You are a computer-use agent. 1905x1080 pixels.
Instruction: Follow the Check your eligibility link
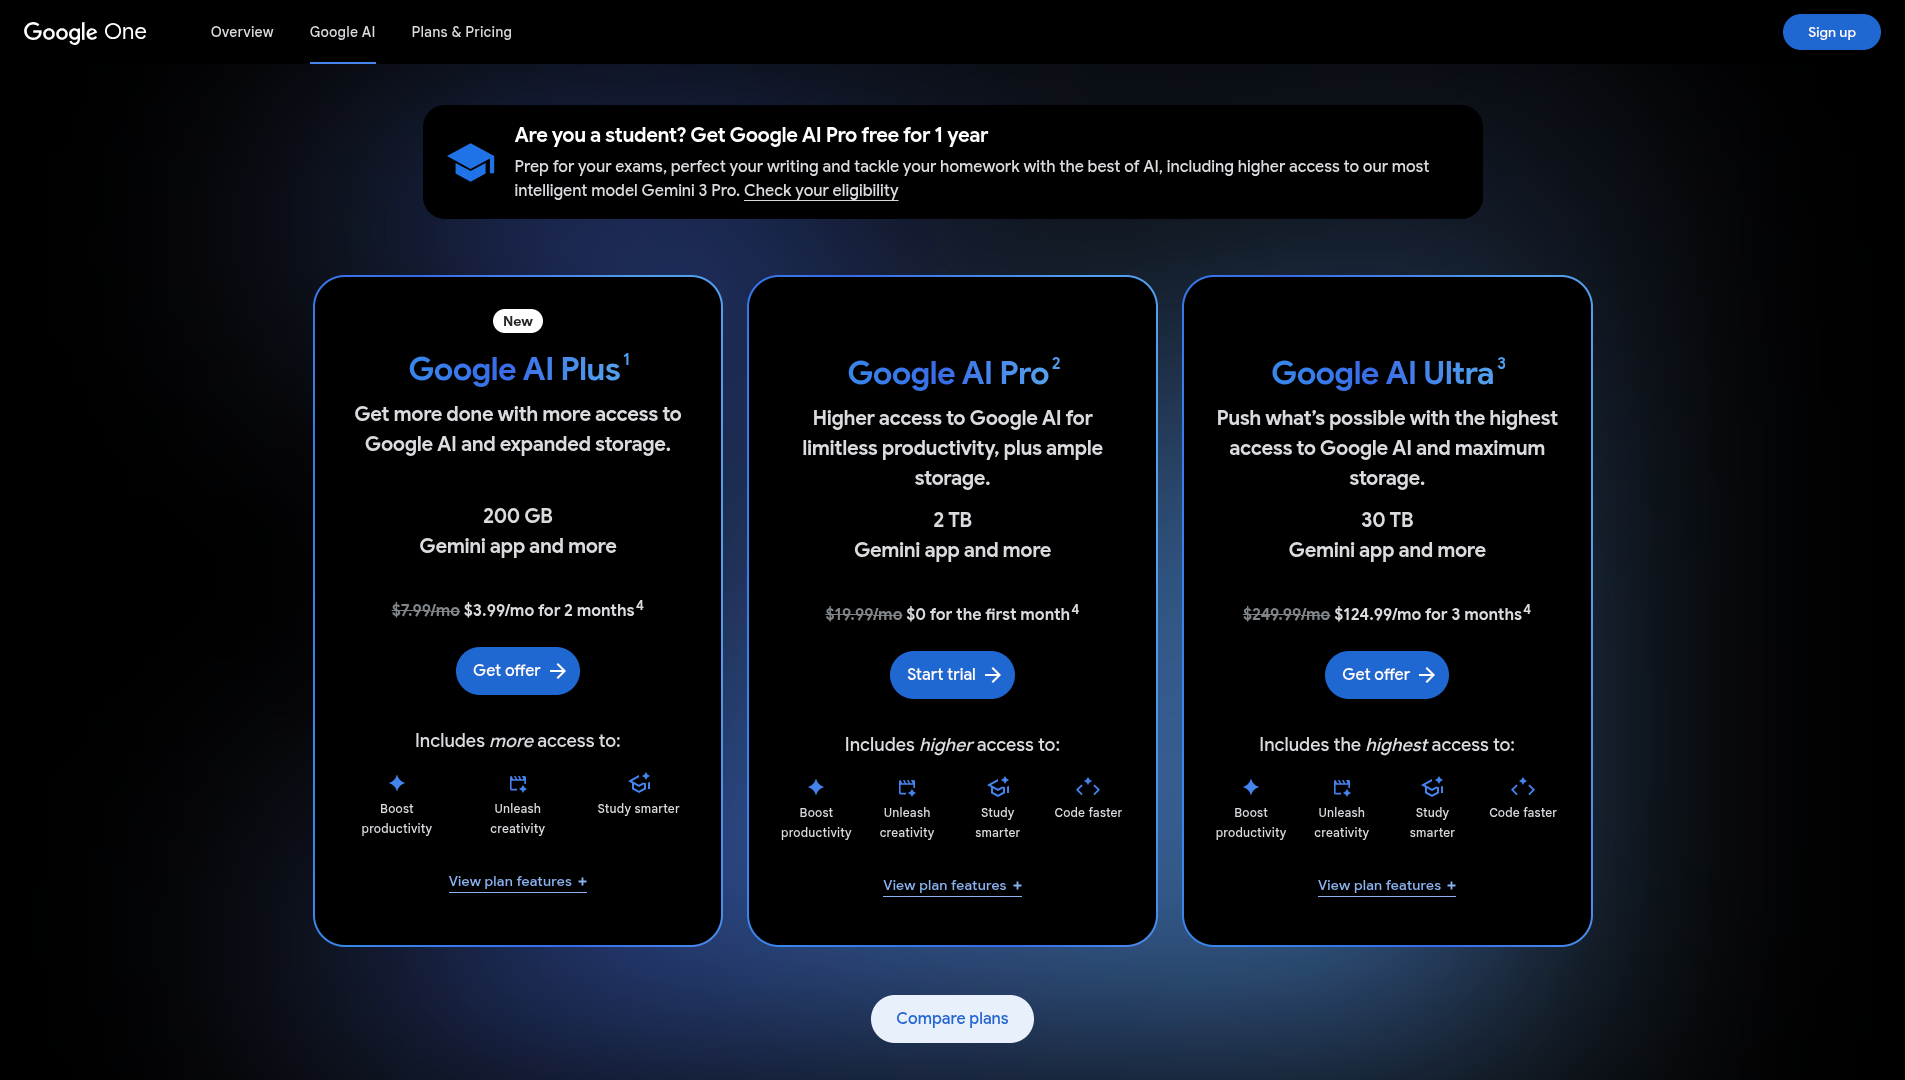point(821,191)
